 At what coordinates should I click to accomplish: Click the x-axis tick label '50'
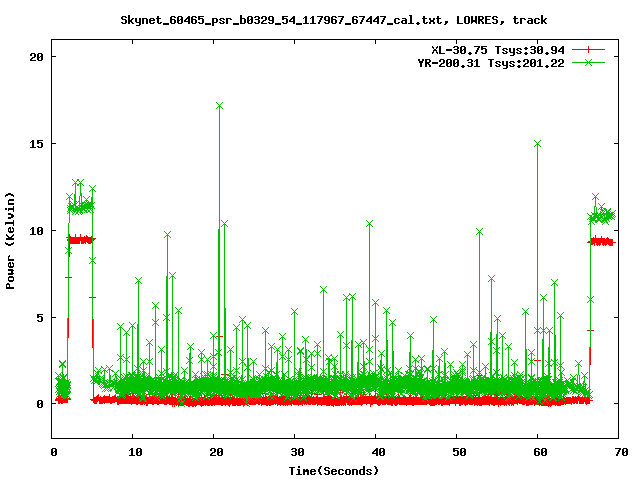click(459, 452)
